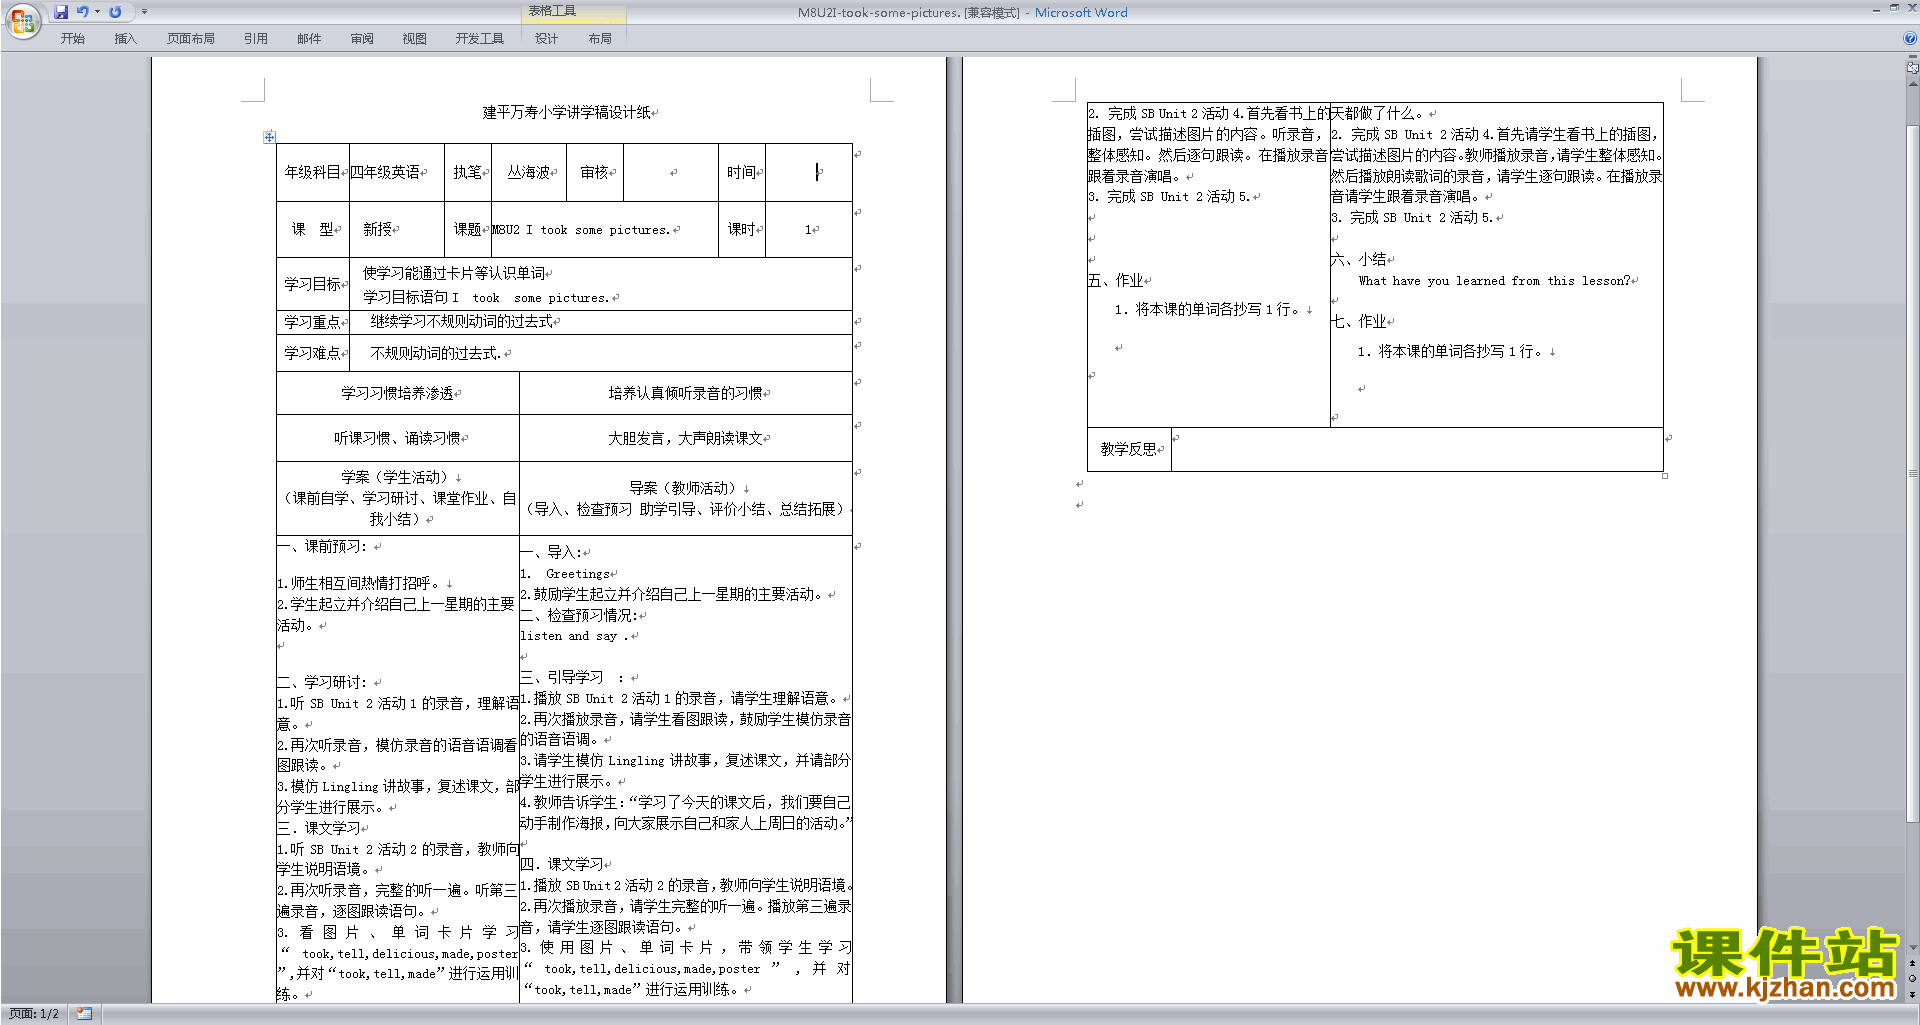1920x1025 pixels.
Task: Click the 学习难点 row label
Action: click(312, 353)
